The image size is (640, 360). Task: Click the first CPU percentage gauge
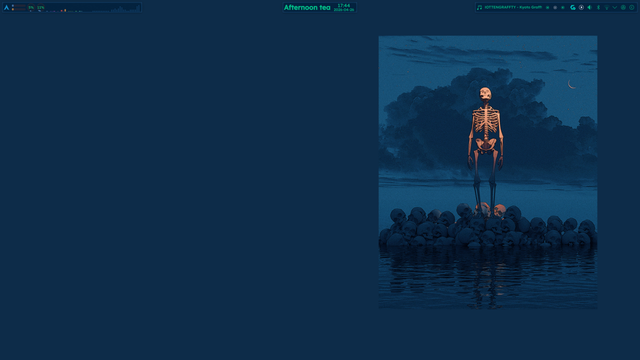[31, 7]
